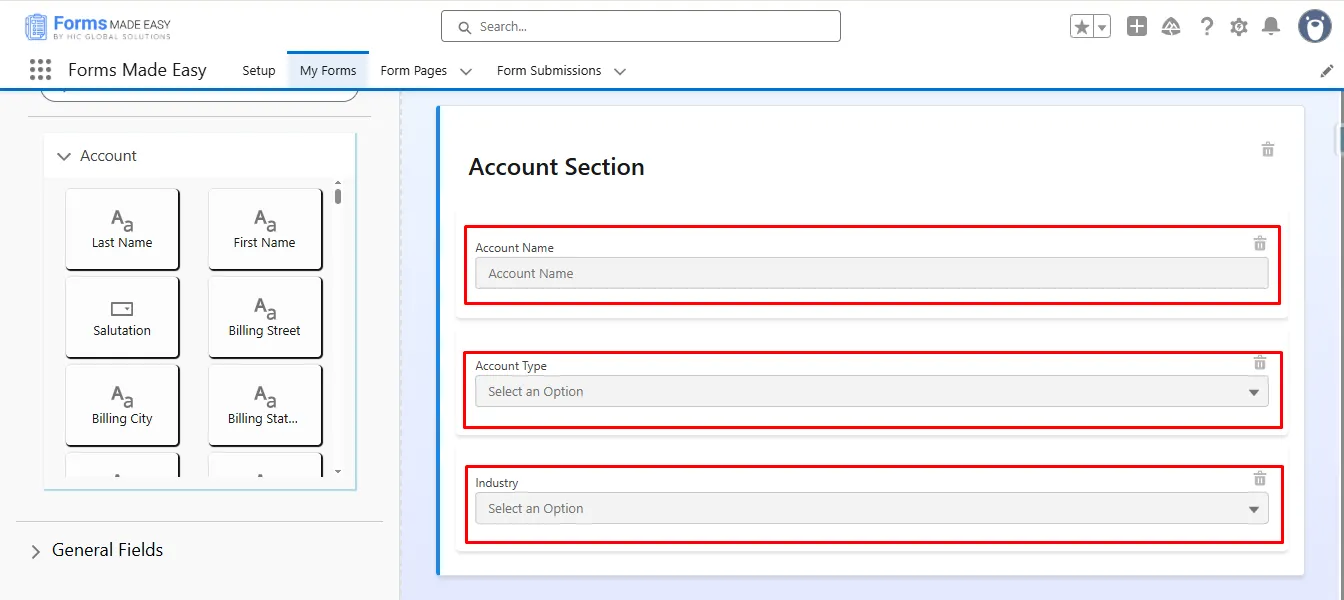This screenshot has height=600, width=1344.
Task: Open the Industry Select an Option dropdown
Action: pyautogui.click(x=871, y=509)
